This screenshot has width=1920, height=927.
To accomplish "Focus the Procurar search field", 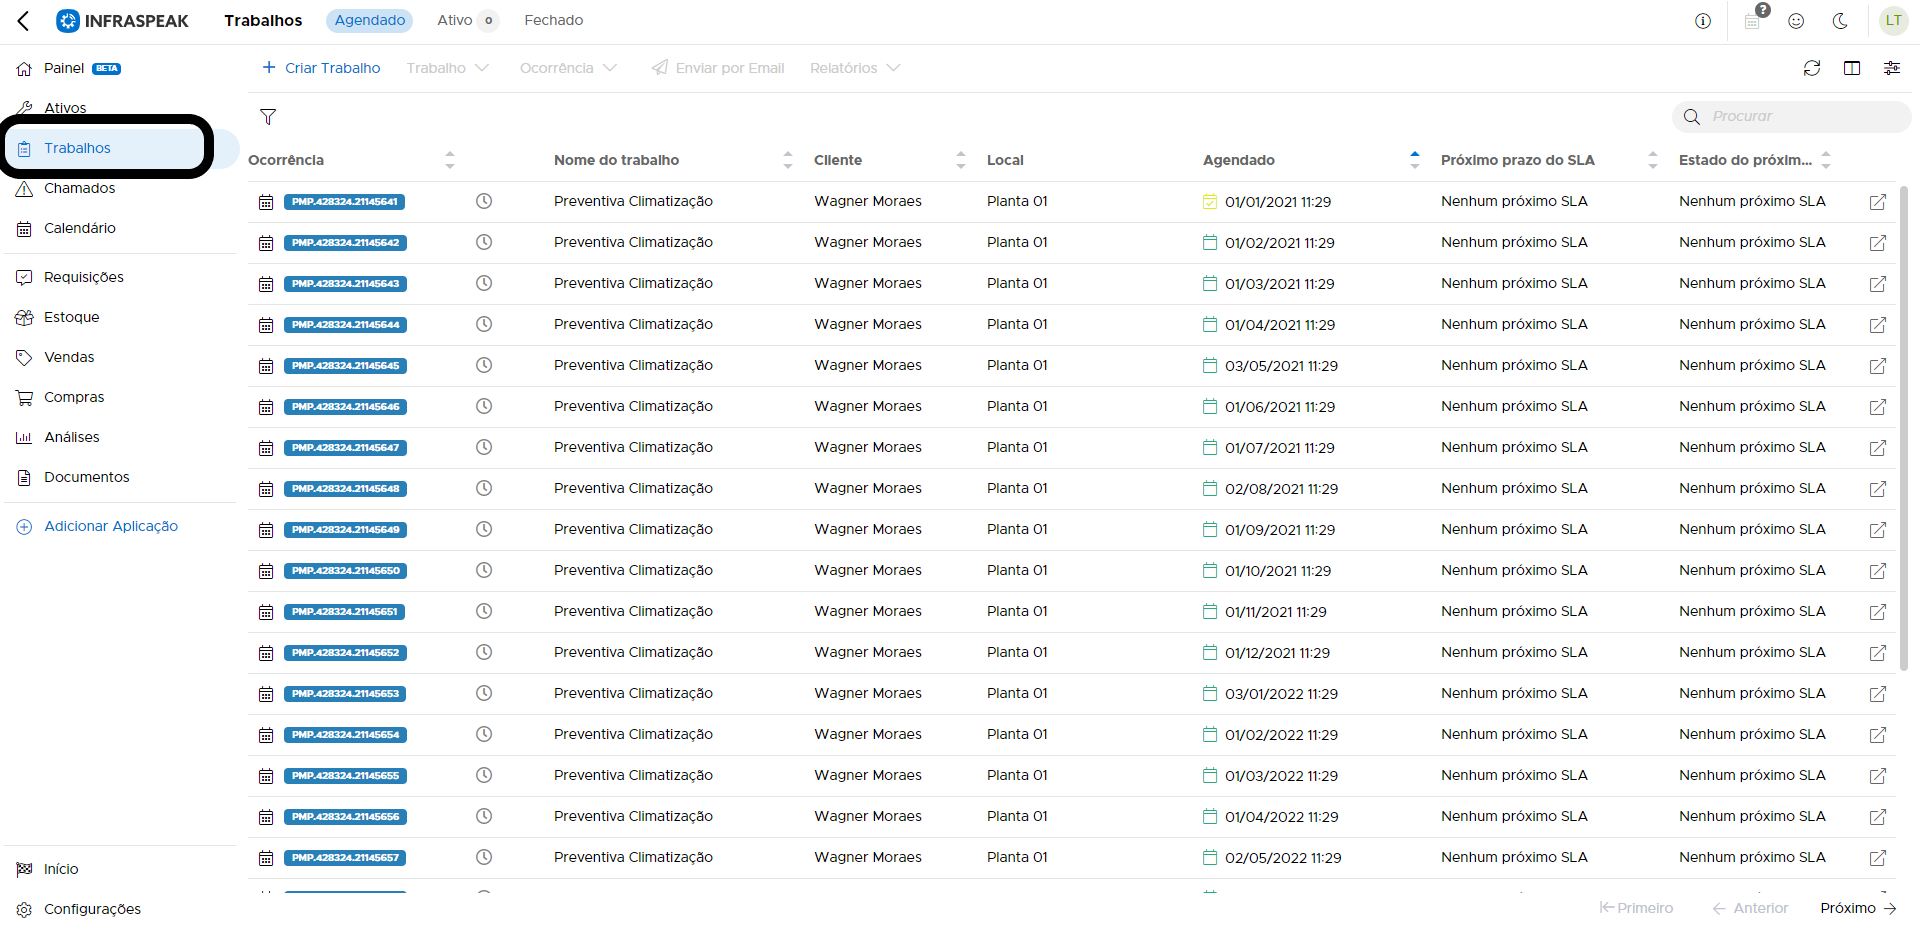I will [x=1792, y=117].
